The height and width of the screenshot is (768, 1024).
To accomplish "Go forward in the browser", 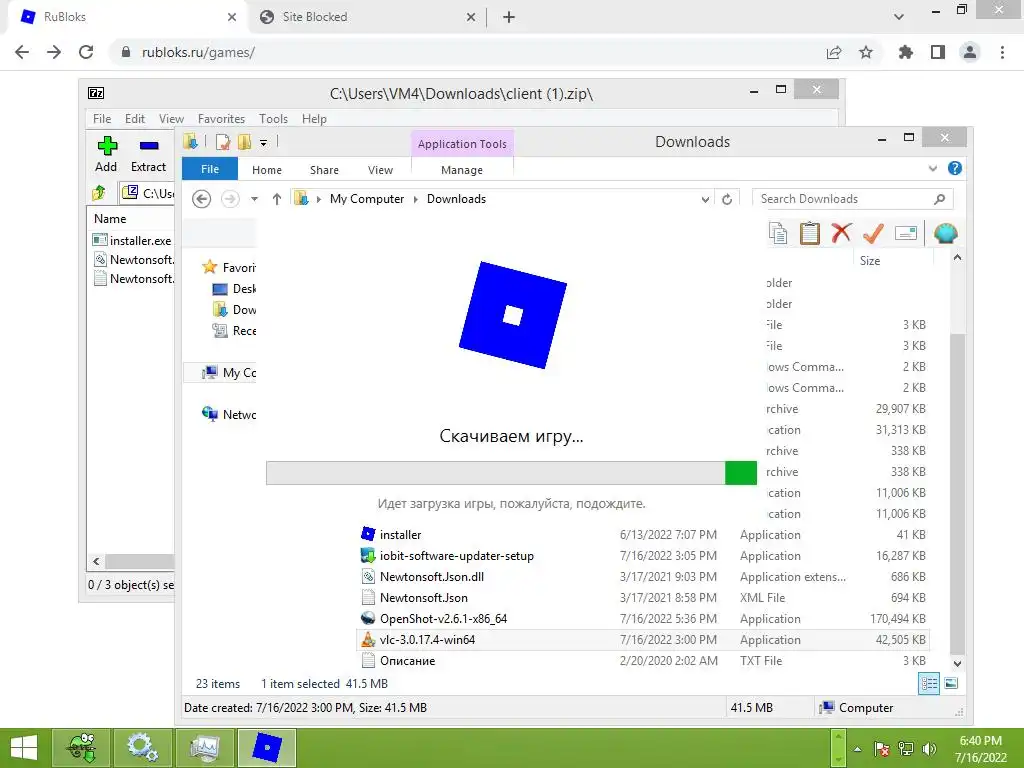I will 54,52.
